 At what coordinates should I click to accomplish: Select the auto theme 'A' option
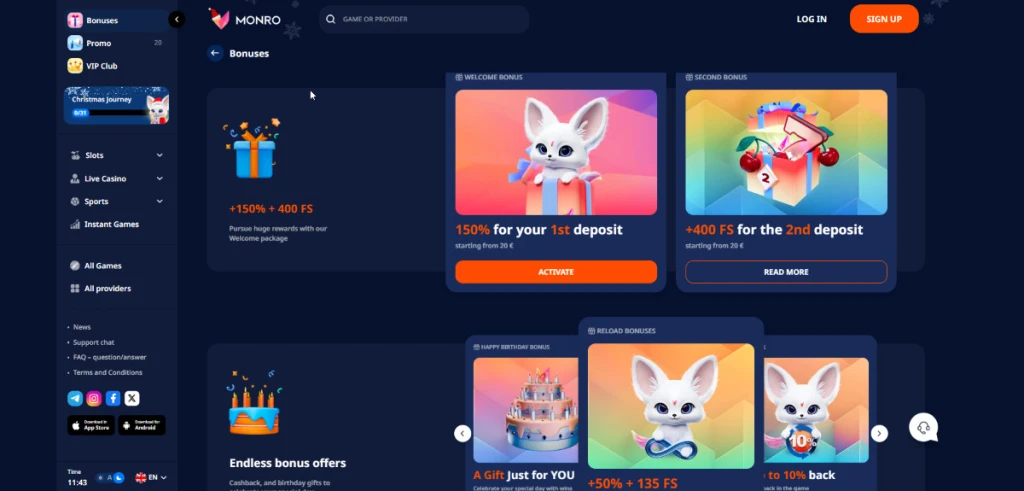click(x=109, y=478)
